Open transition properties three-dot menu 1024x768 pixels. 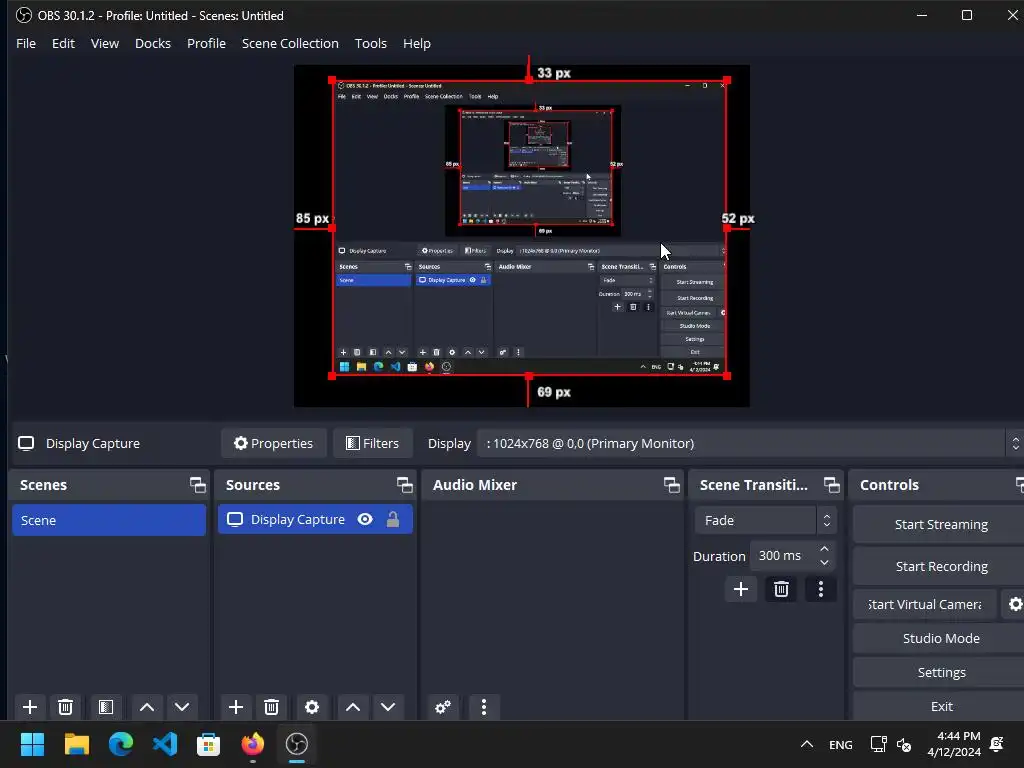point(821,589)
